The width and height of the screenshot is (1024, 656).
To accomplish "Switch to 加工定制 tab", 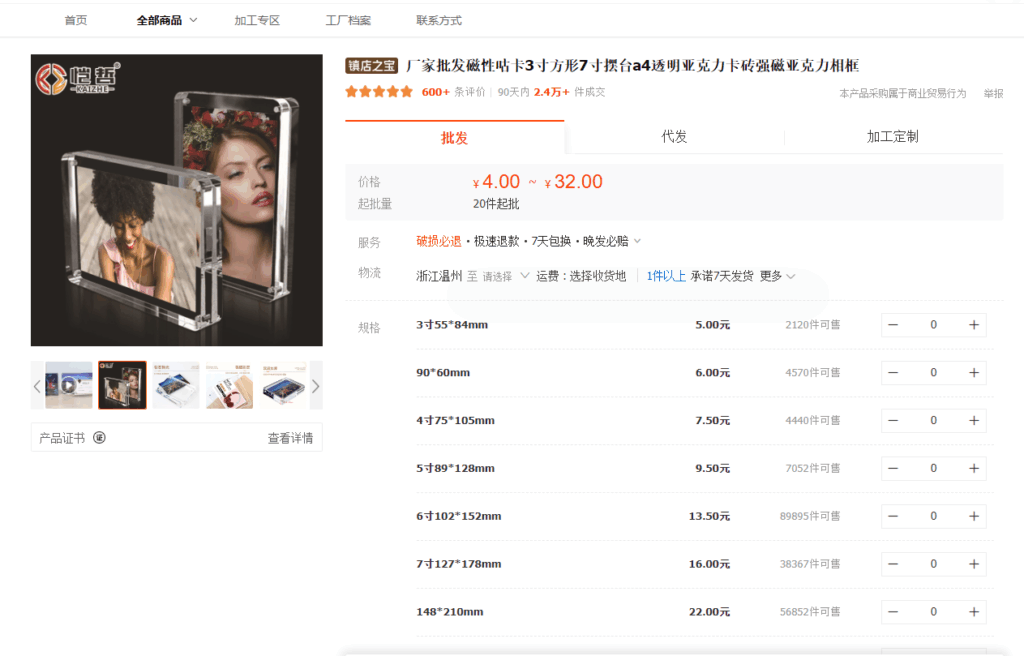I will point(893,137).
